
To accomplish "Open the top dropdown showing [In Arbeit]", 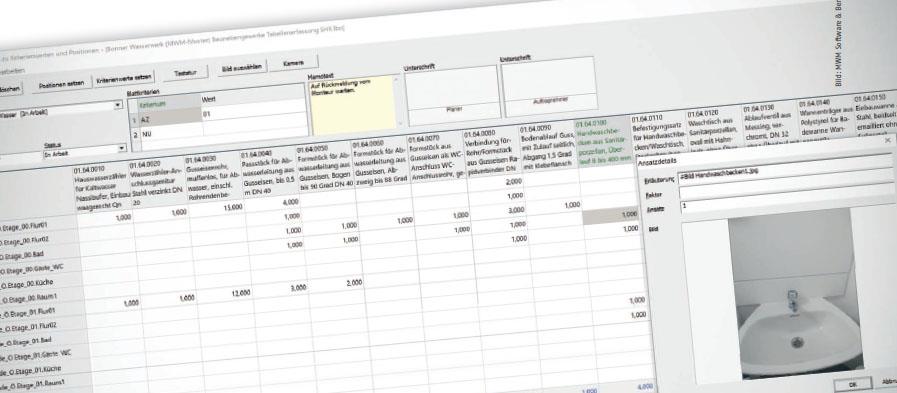I will point(61,108).
